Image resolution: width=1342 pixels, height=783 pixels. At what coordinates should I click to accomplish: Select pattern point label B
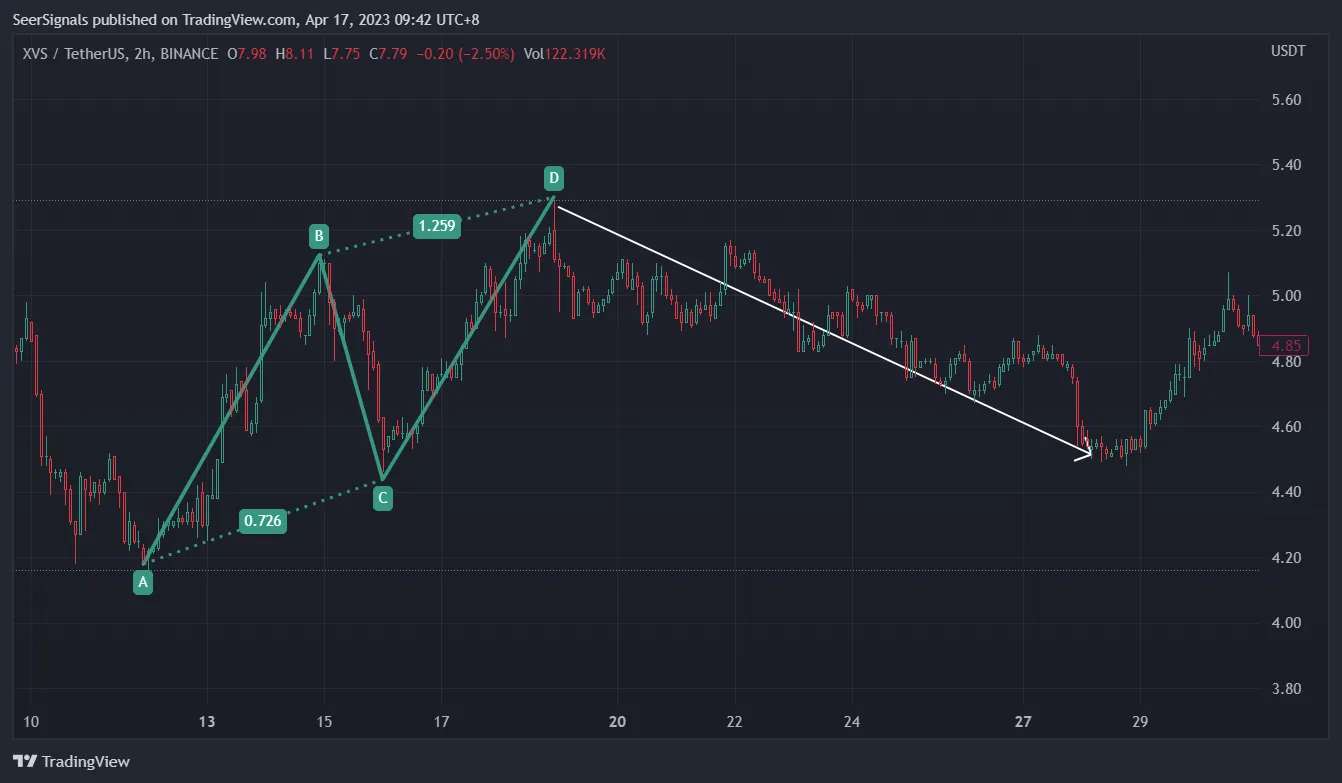click(x=318, y=236)
